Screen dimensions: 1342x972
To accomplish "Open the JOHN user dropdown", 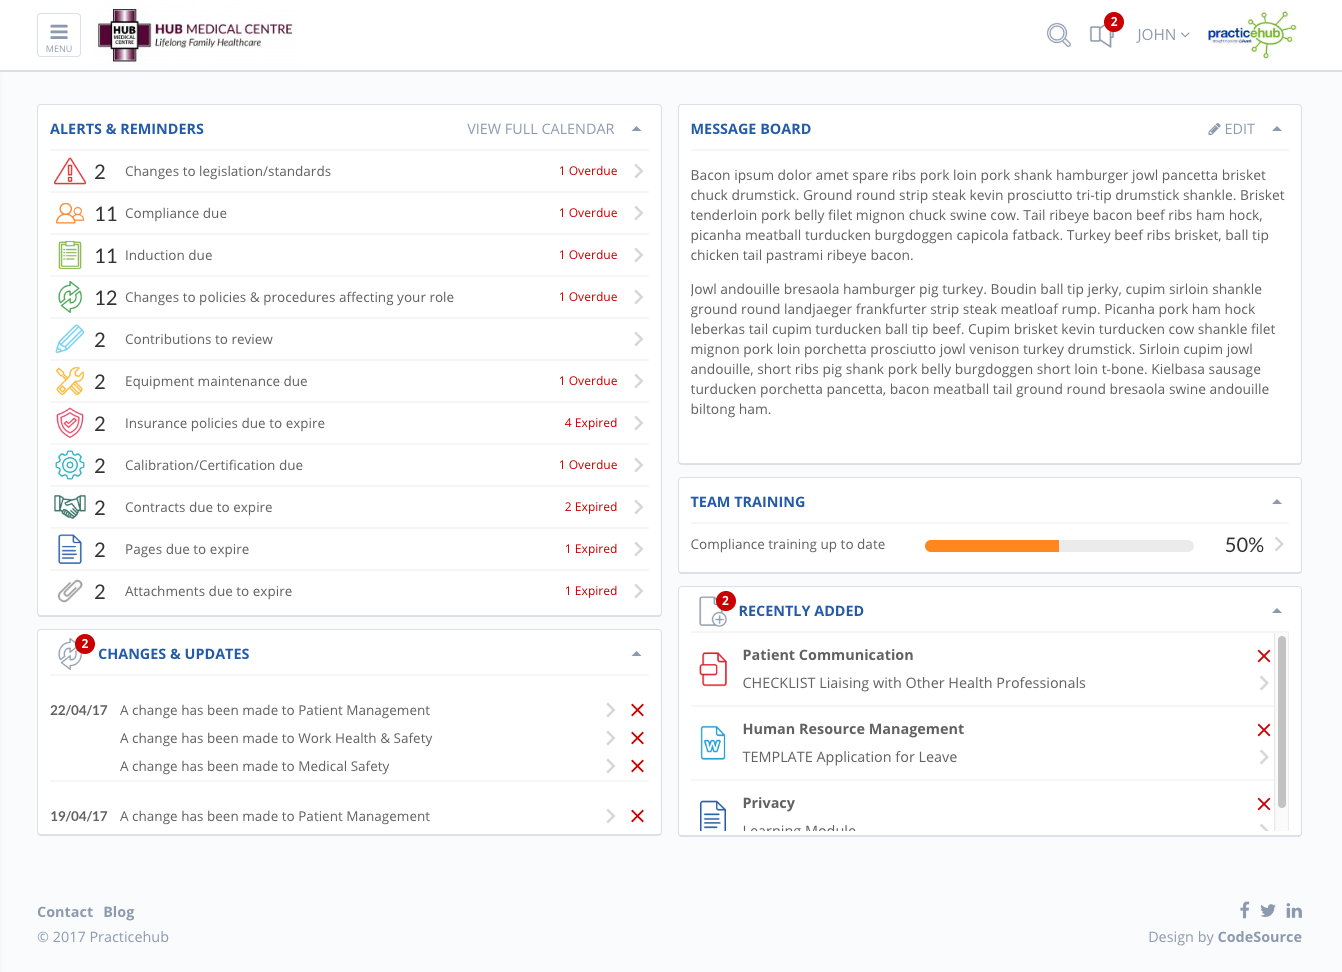I will [x=1162, y=35].
